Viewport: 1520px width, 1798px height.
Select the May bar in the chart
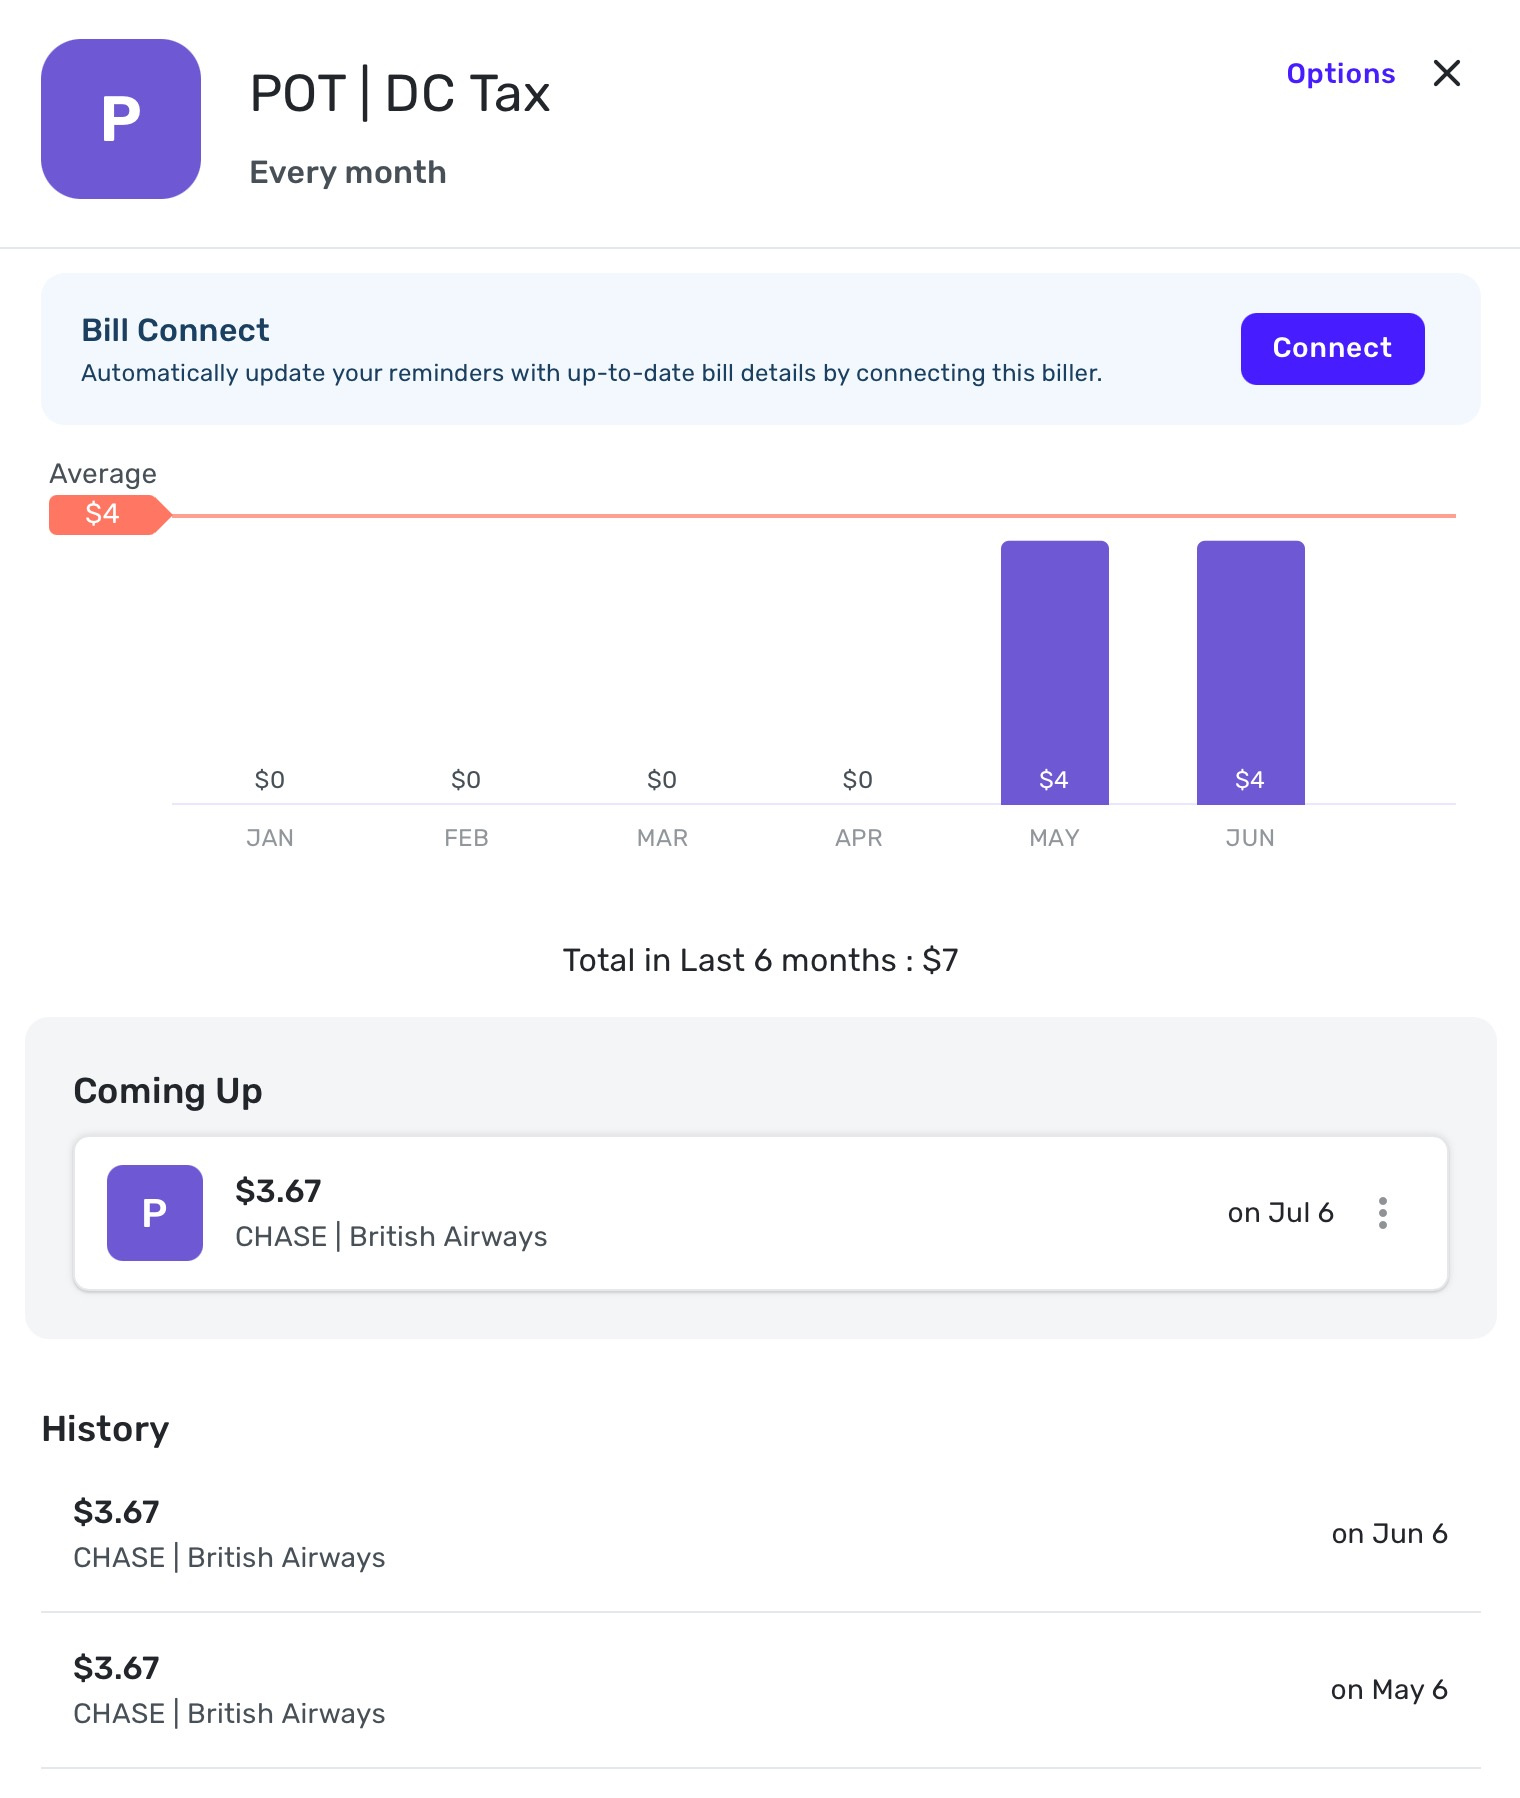(x=1055, y=672)
